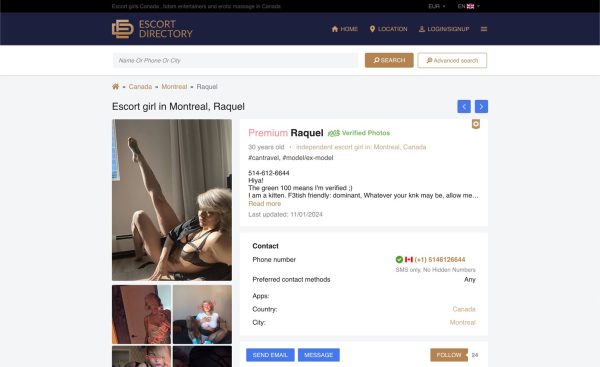
Task: Go to next profile with right arrow
Action: (x=481, y=106)
